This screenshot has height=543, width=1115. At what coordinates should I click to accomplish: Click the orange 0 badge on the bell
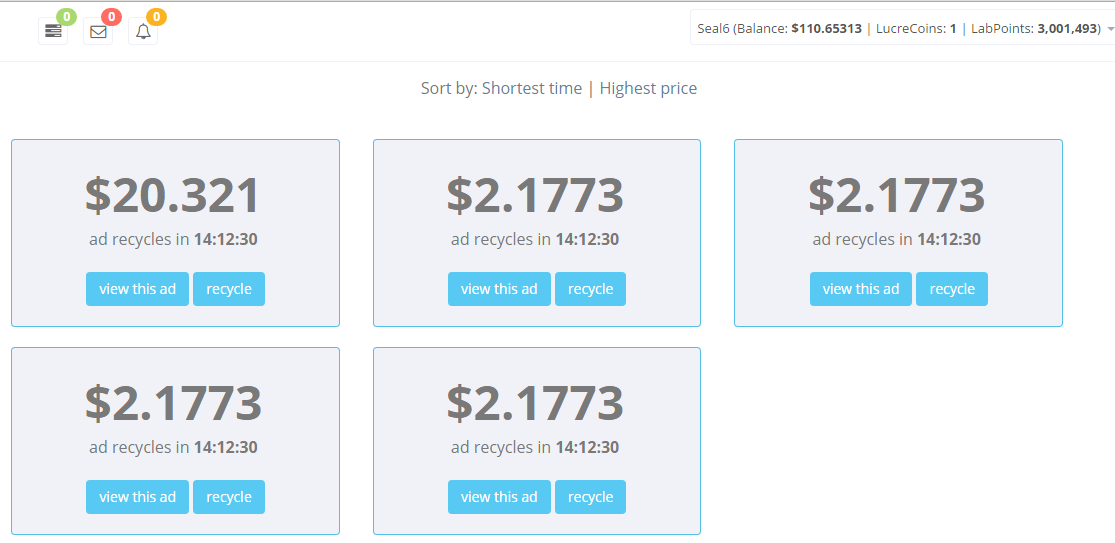point(156,17)
